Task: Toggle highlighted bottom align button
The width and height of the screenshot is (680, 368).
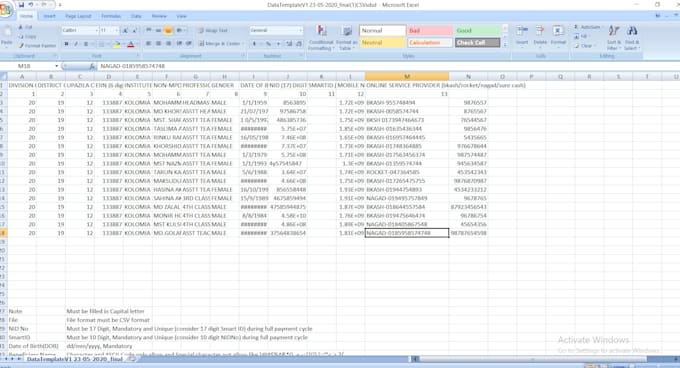Action: pos(168,30)
